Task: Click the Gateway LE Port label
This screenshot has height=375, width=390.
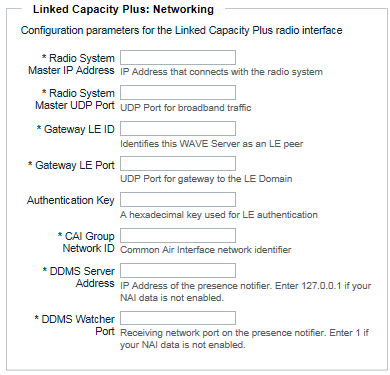Action: click(x=71, y=165)
